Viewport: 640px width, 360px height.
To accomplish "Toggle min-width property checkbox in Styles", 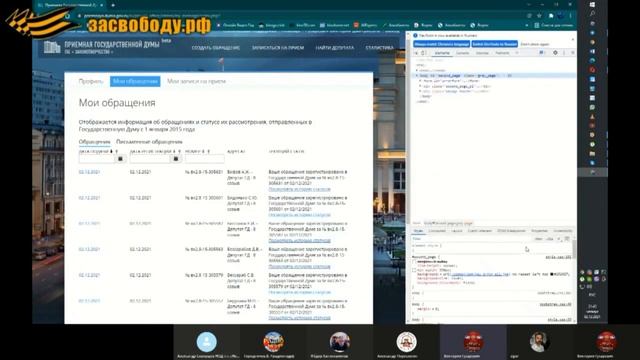I will [414, 270].
